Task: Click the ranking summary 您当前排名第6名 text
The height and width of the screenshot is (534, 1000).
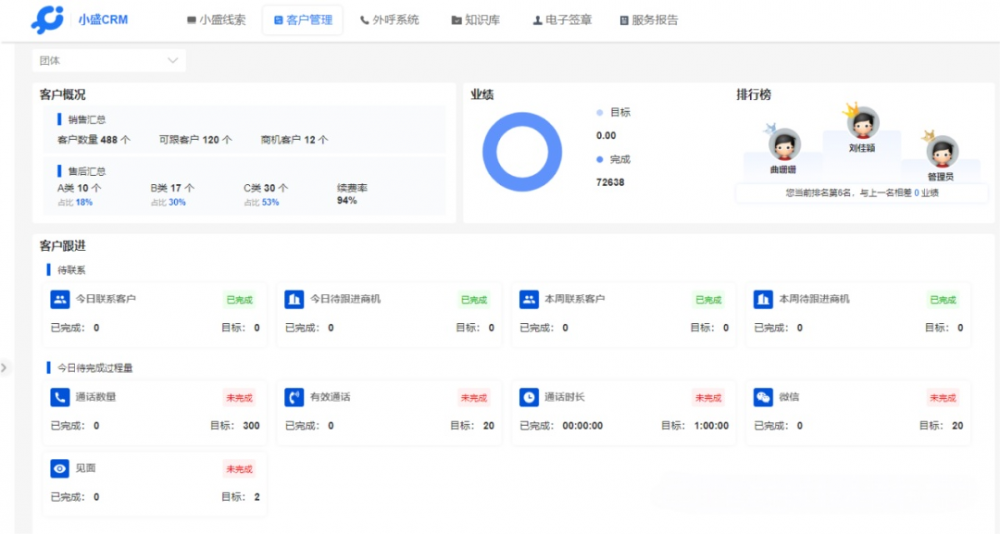Action: (x=862, y=193)
